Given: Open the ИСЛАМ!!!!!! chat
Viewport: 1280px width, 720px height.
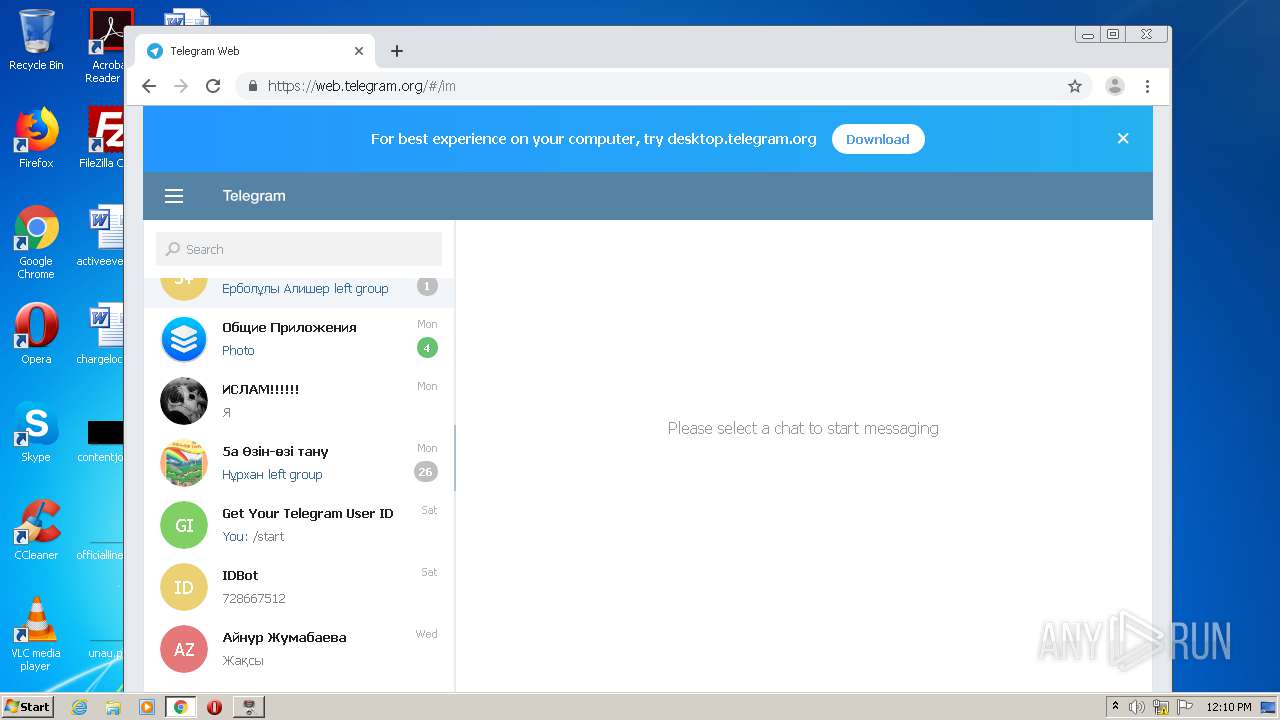Looking at the screenshot, I should tap(299, 401).
